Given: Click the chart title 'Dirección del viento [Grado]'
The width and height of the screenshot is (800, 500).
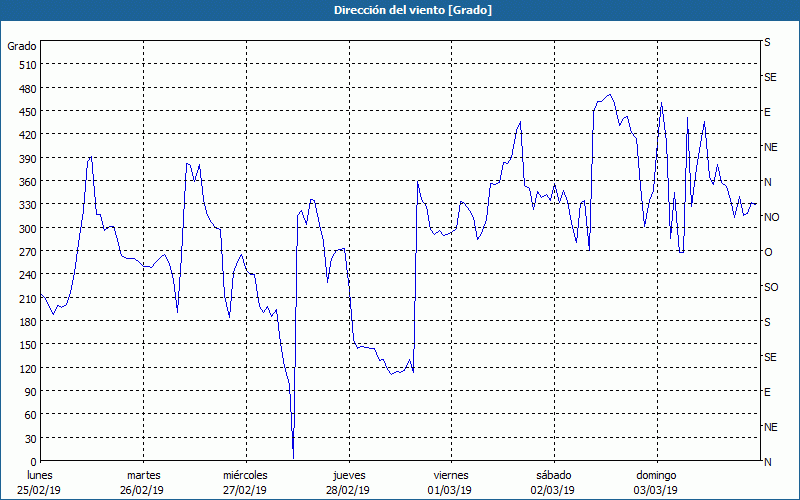Looking at the screenshot, I should tap(413, 10).
